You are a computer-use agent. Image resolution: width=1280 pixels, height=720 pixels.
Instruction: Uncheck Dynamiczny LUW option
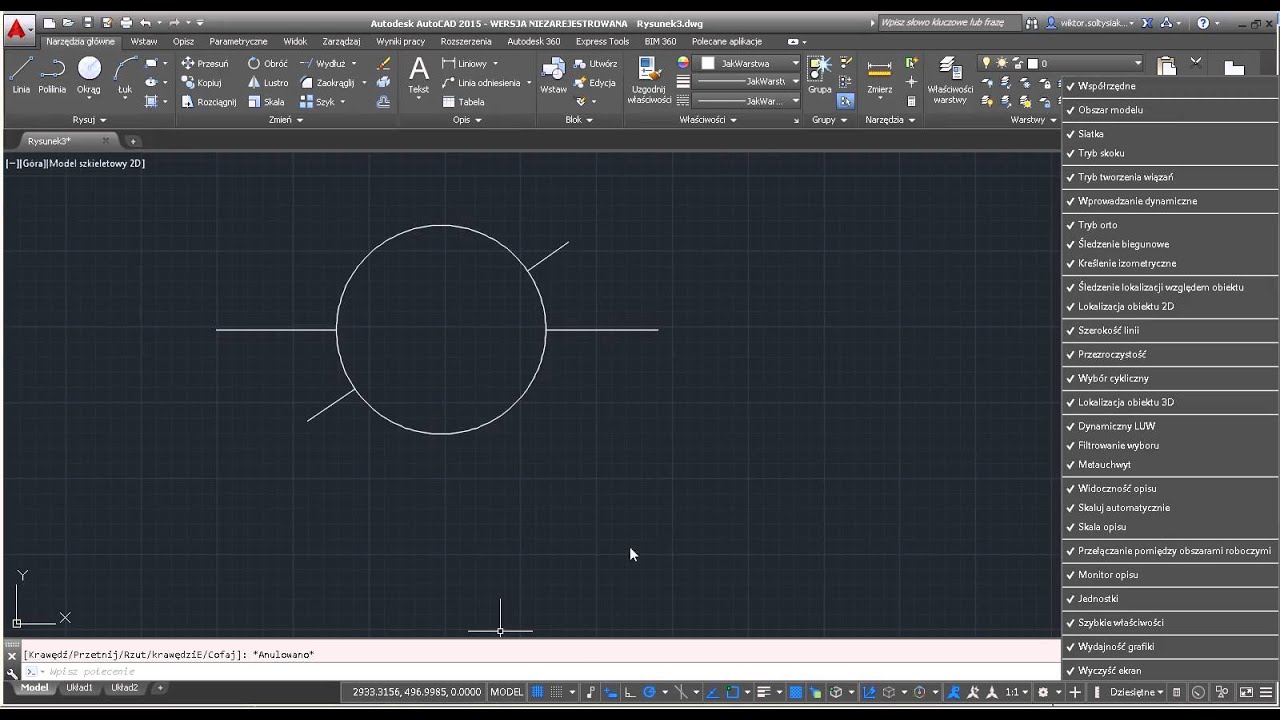point(1170,426)
